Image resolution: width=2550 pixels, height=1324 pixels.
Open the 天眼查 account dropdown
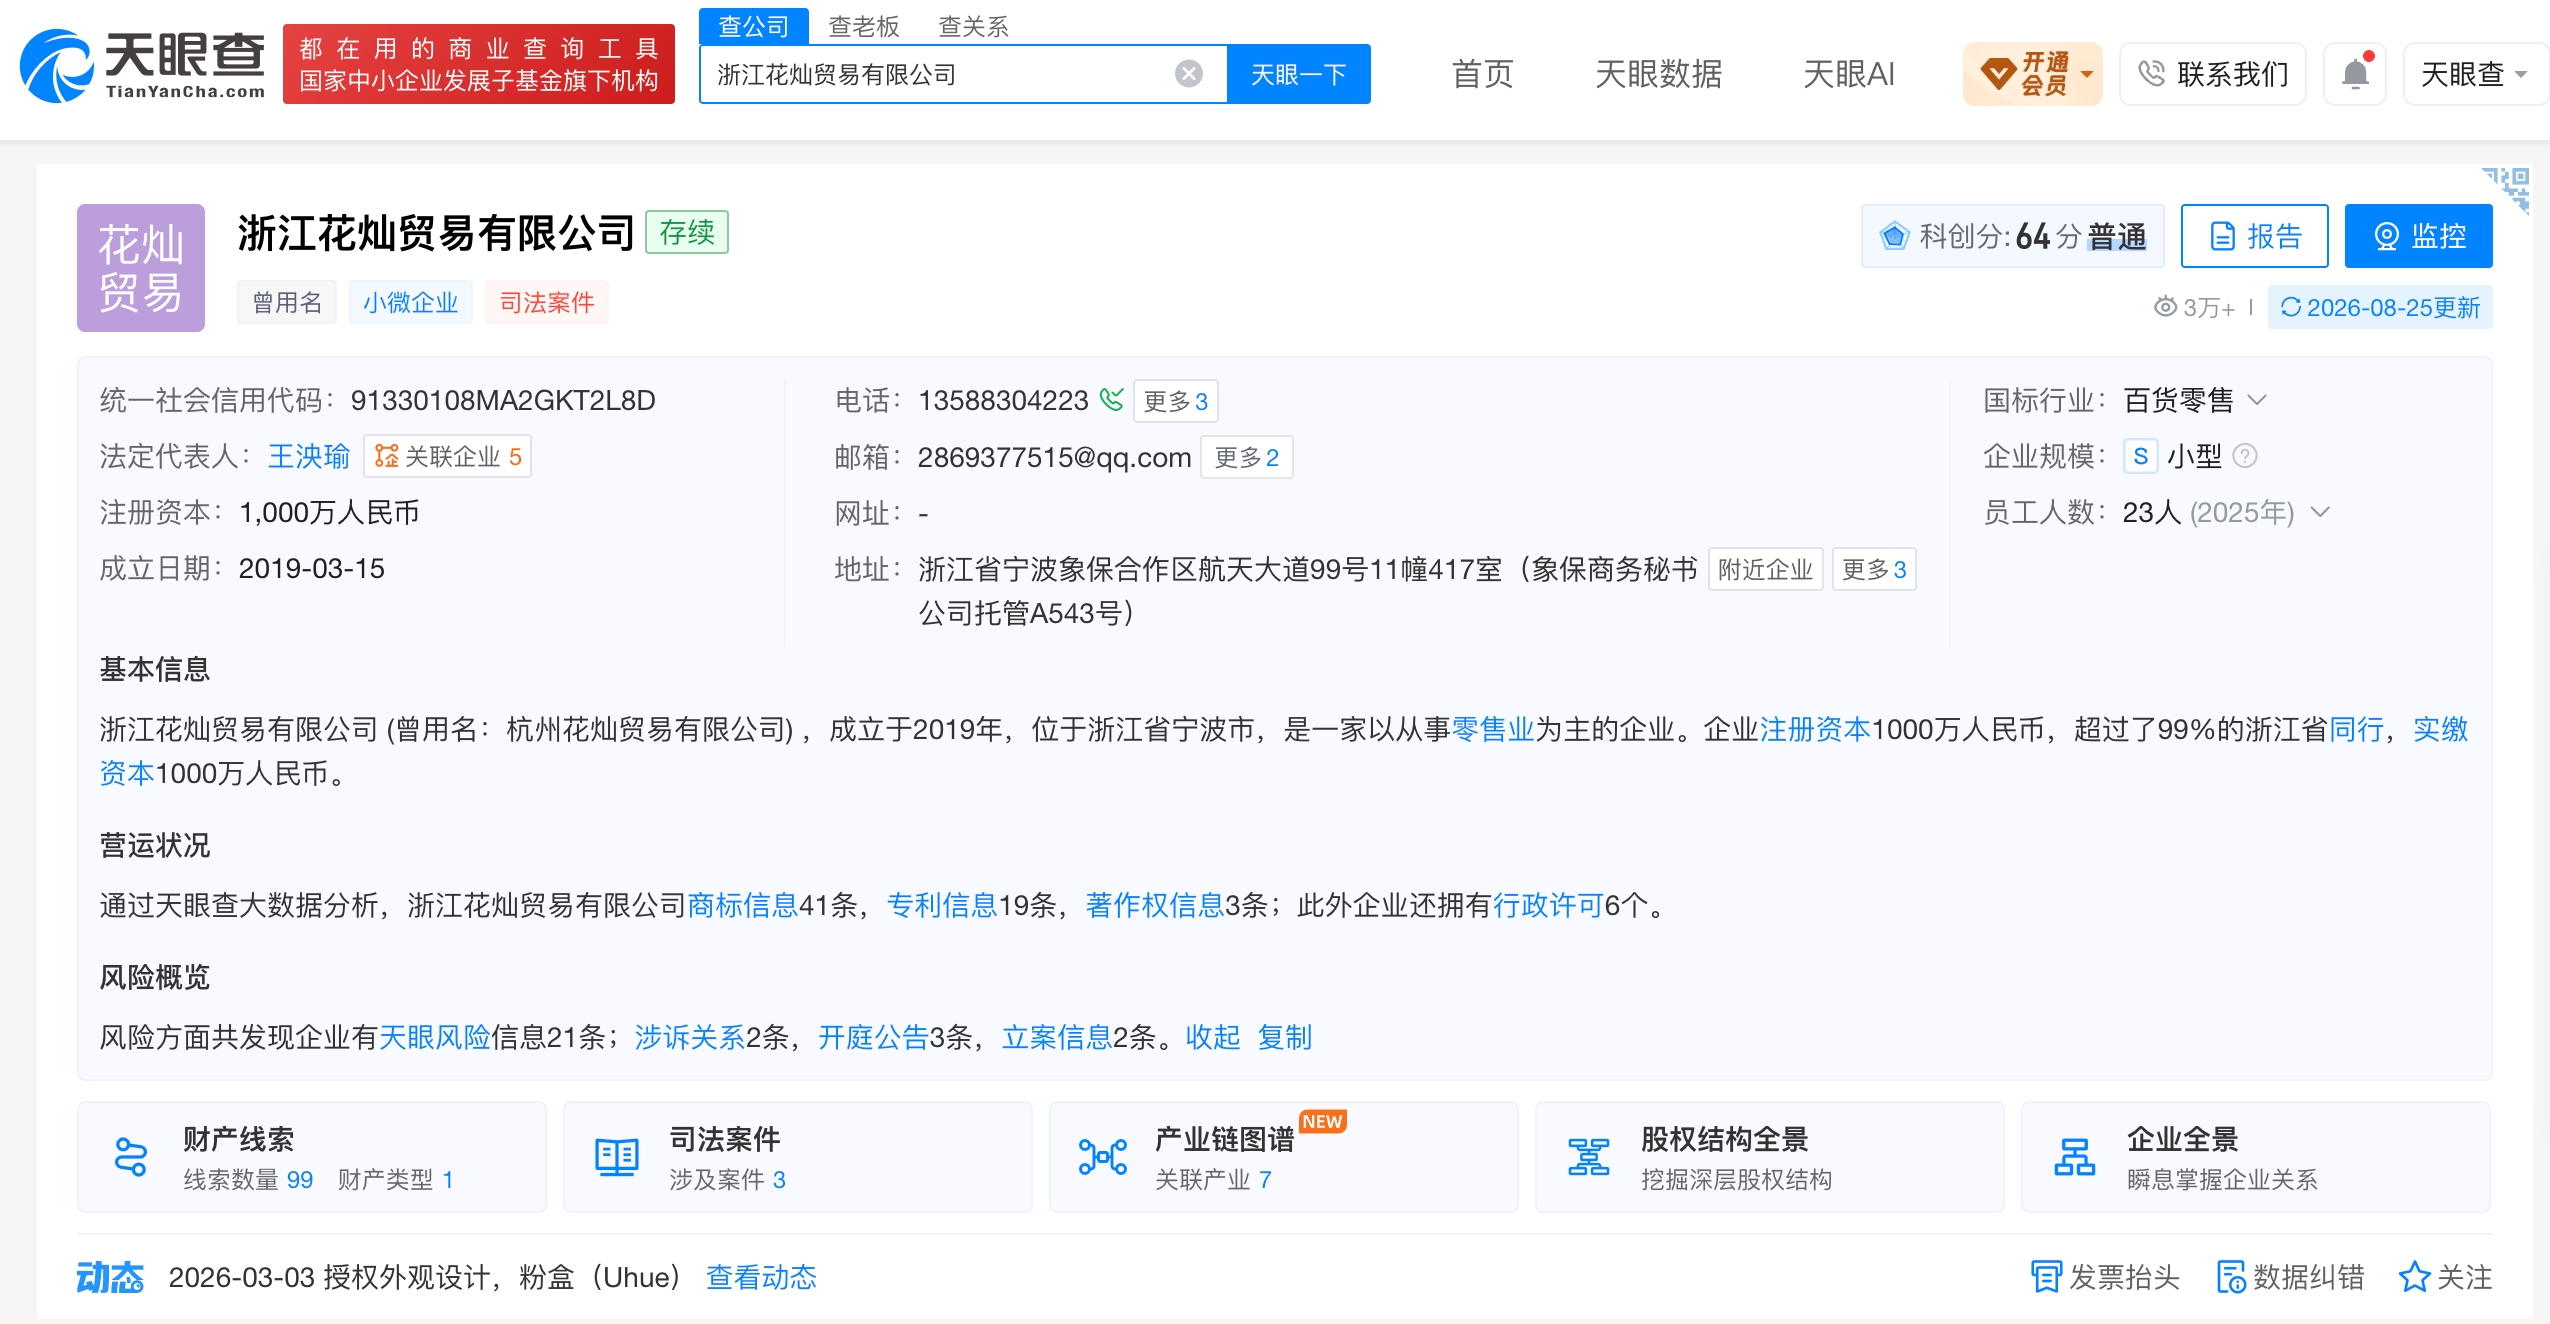[2473, 74]
